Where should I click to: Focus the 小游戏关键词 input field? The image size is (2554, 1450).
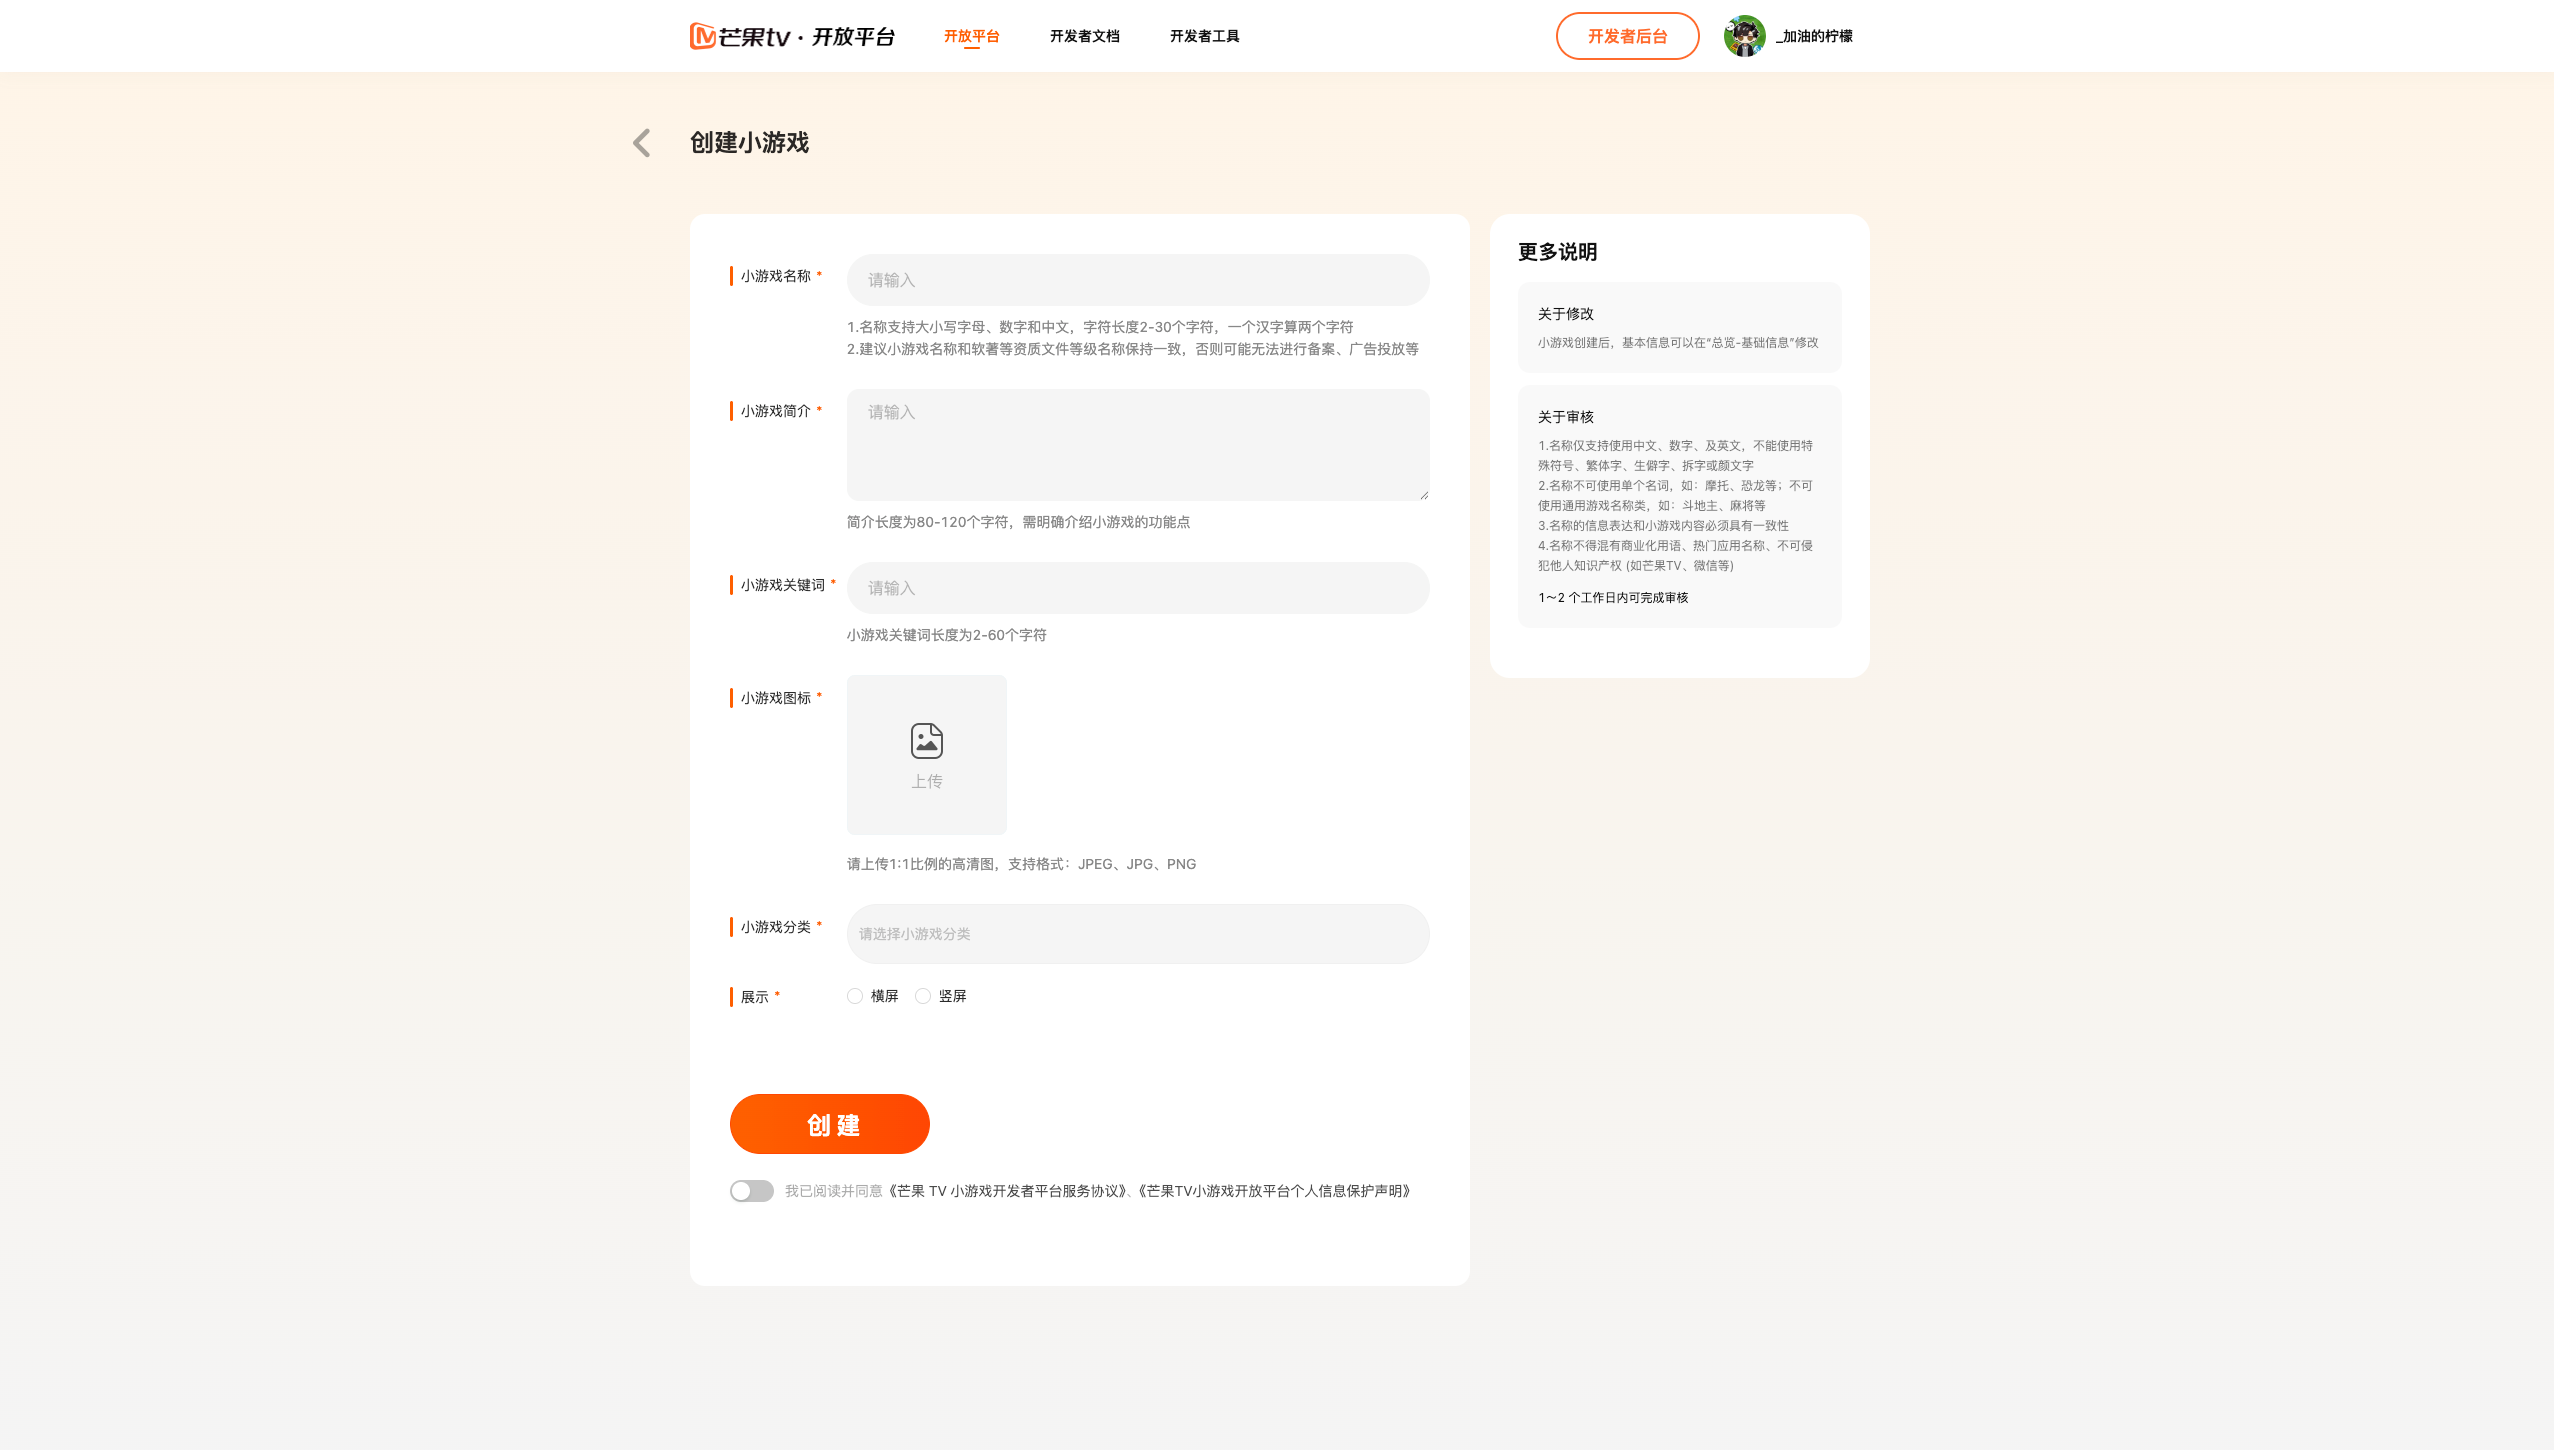(1137, 588)
